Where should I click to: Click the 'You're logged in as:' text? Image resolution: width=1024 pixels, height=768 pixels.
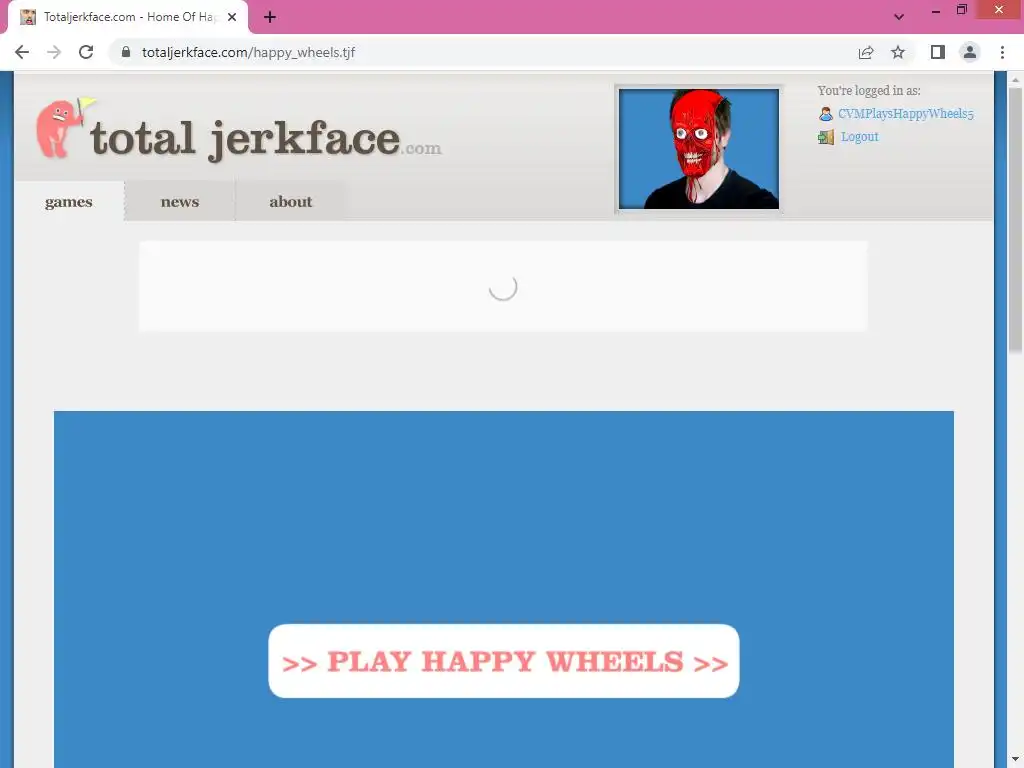(869, 91)
